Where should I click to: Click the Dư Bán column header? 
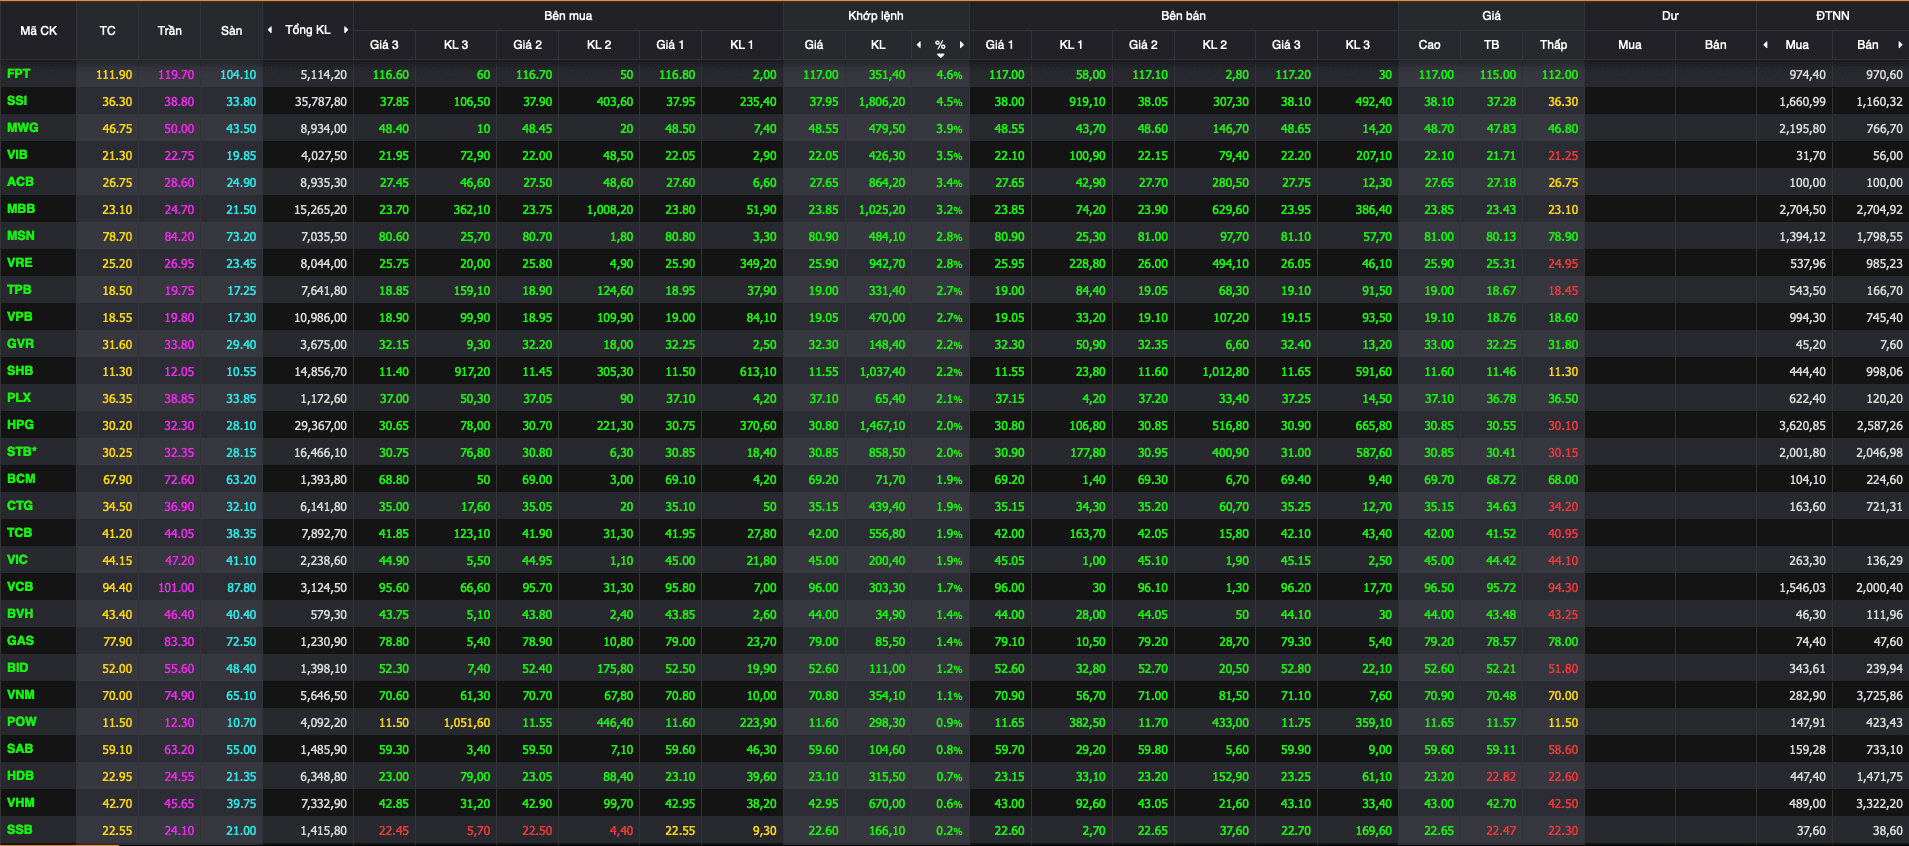1715,45
